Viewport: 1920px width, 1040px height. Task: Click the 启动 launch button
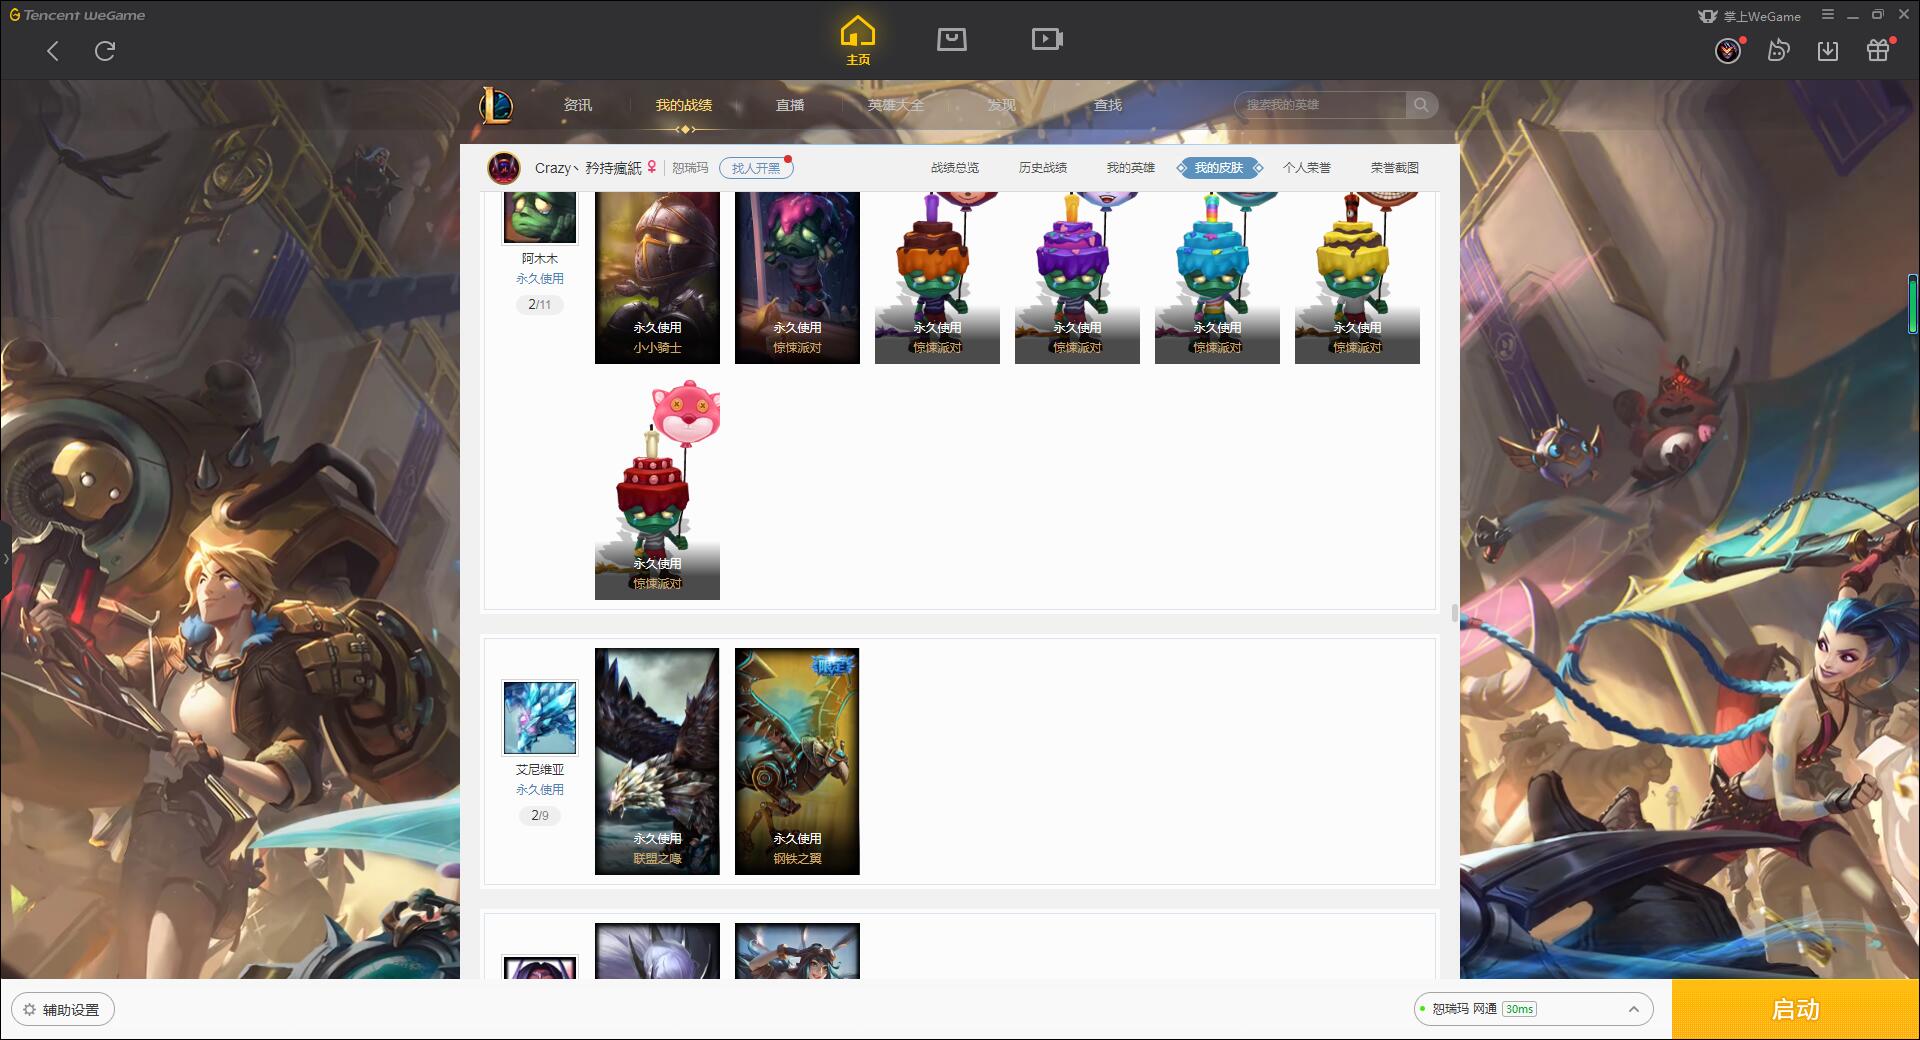pyautogui.click(x=1796, y=1009)
